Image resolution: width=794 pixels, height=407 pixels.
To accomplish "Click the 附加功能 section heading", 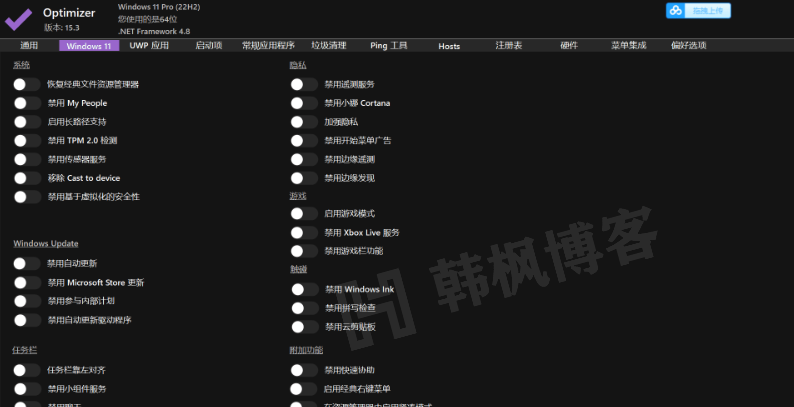I will click(x=306, y=350).
